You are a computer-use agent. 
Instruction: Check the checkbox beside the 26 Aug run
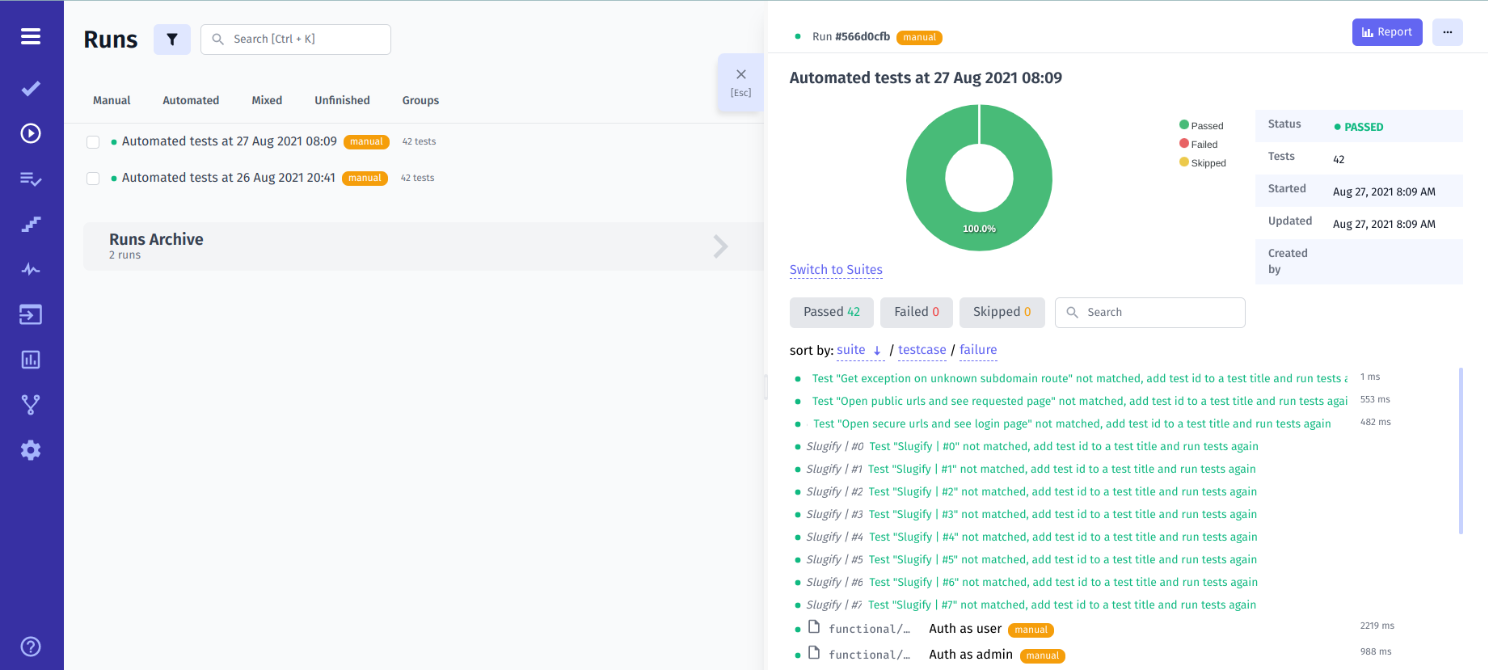[x=93, y=178]
